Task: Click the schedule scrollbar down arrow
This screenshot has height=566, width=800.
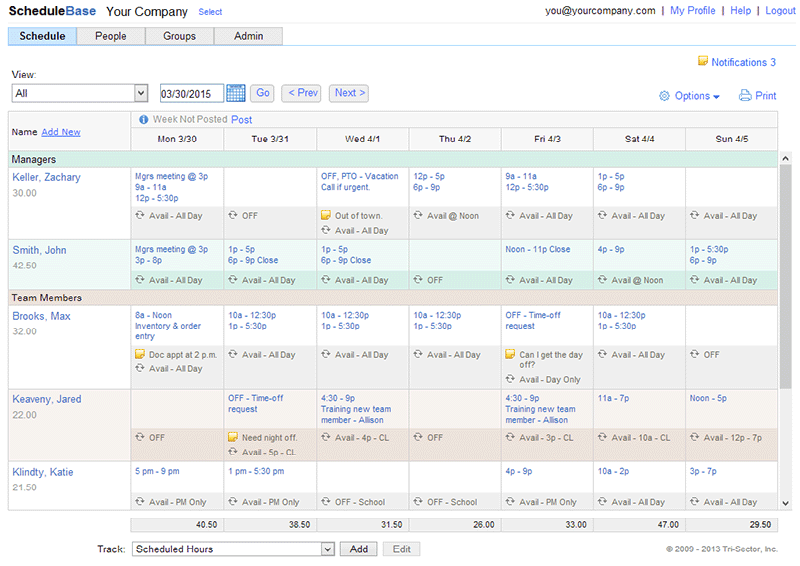Action: pos(785,503)
